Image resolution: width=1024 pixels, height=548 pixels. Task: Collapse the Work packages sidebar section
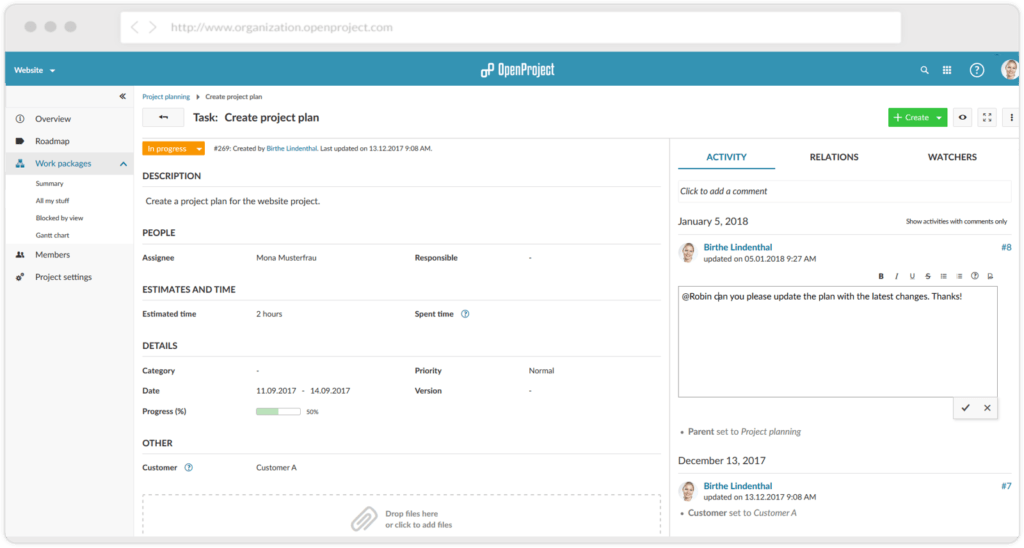click(123, 163)
